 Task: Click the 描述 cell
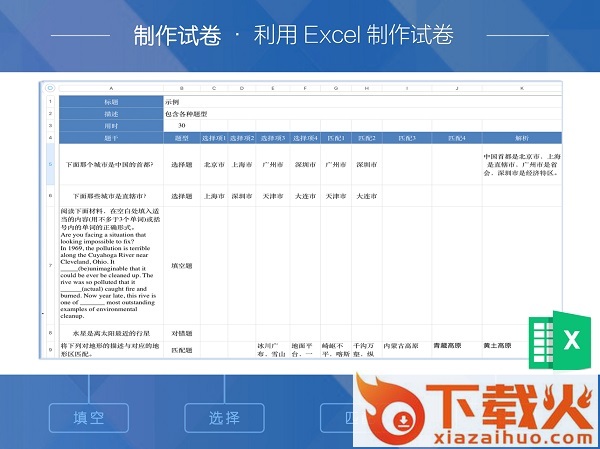[111, 114]
